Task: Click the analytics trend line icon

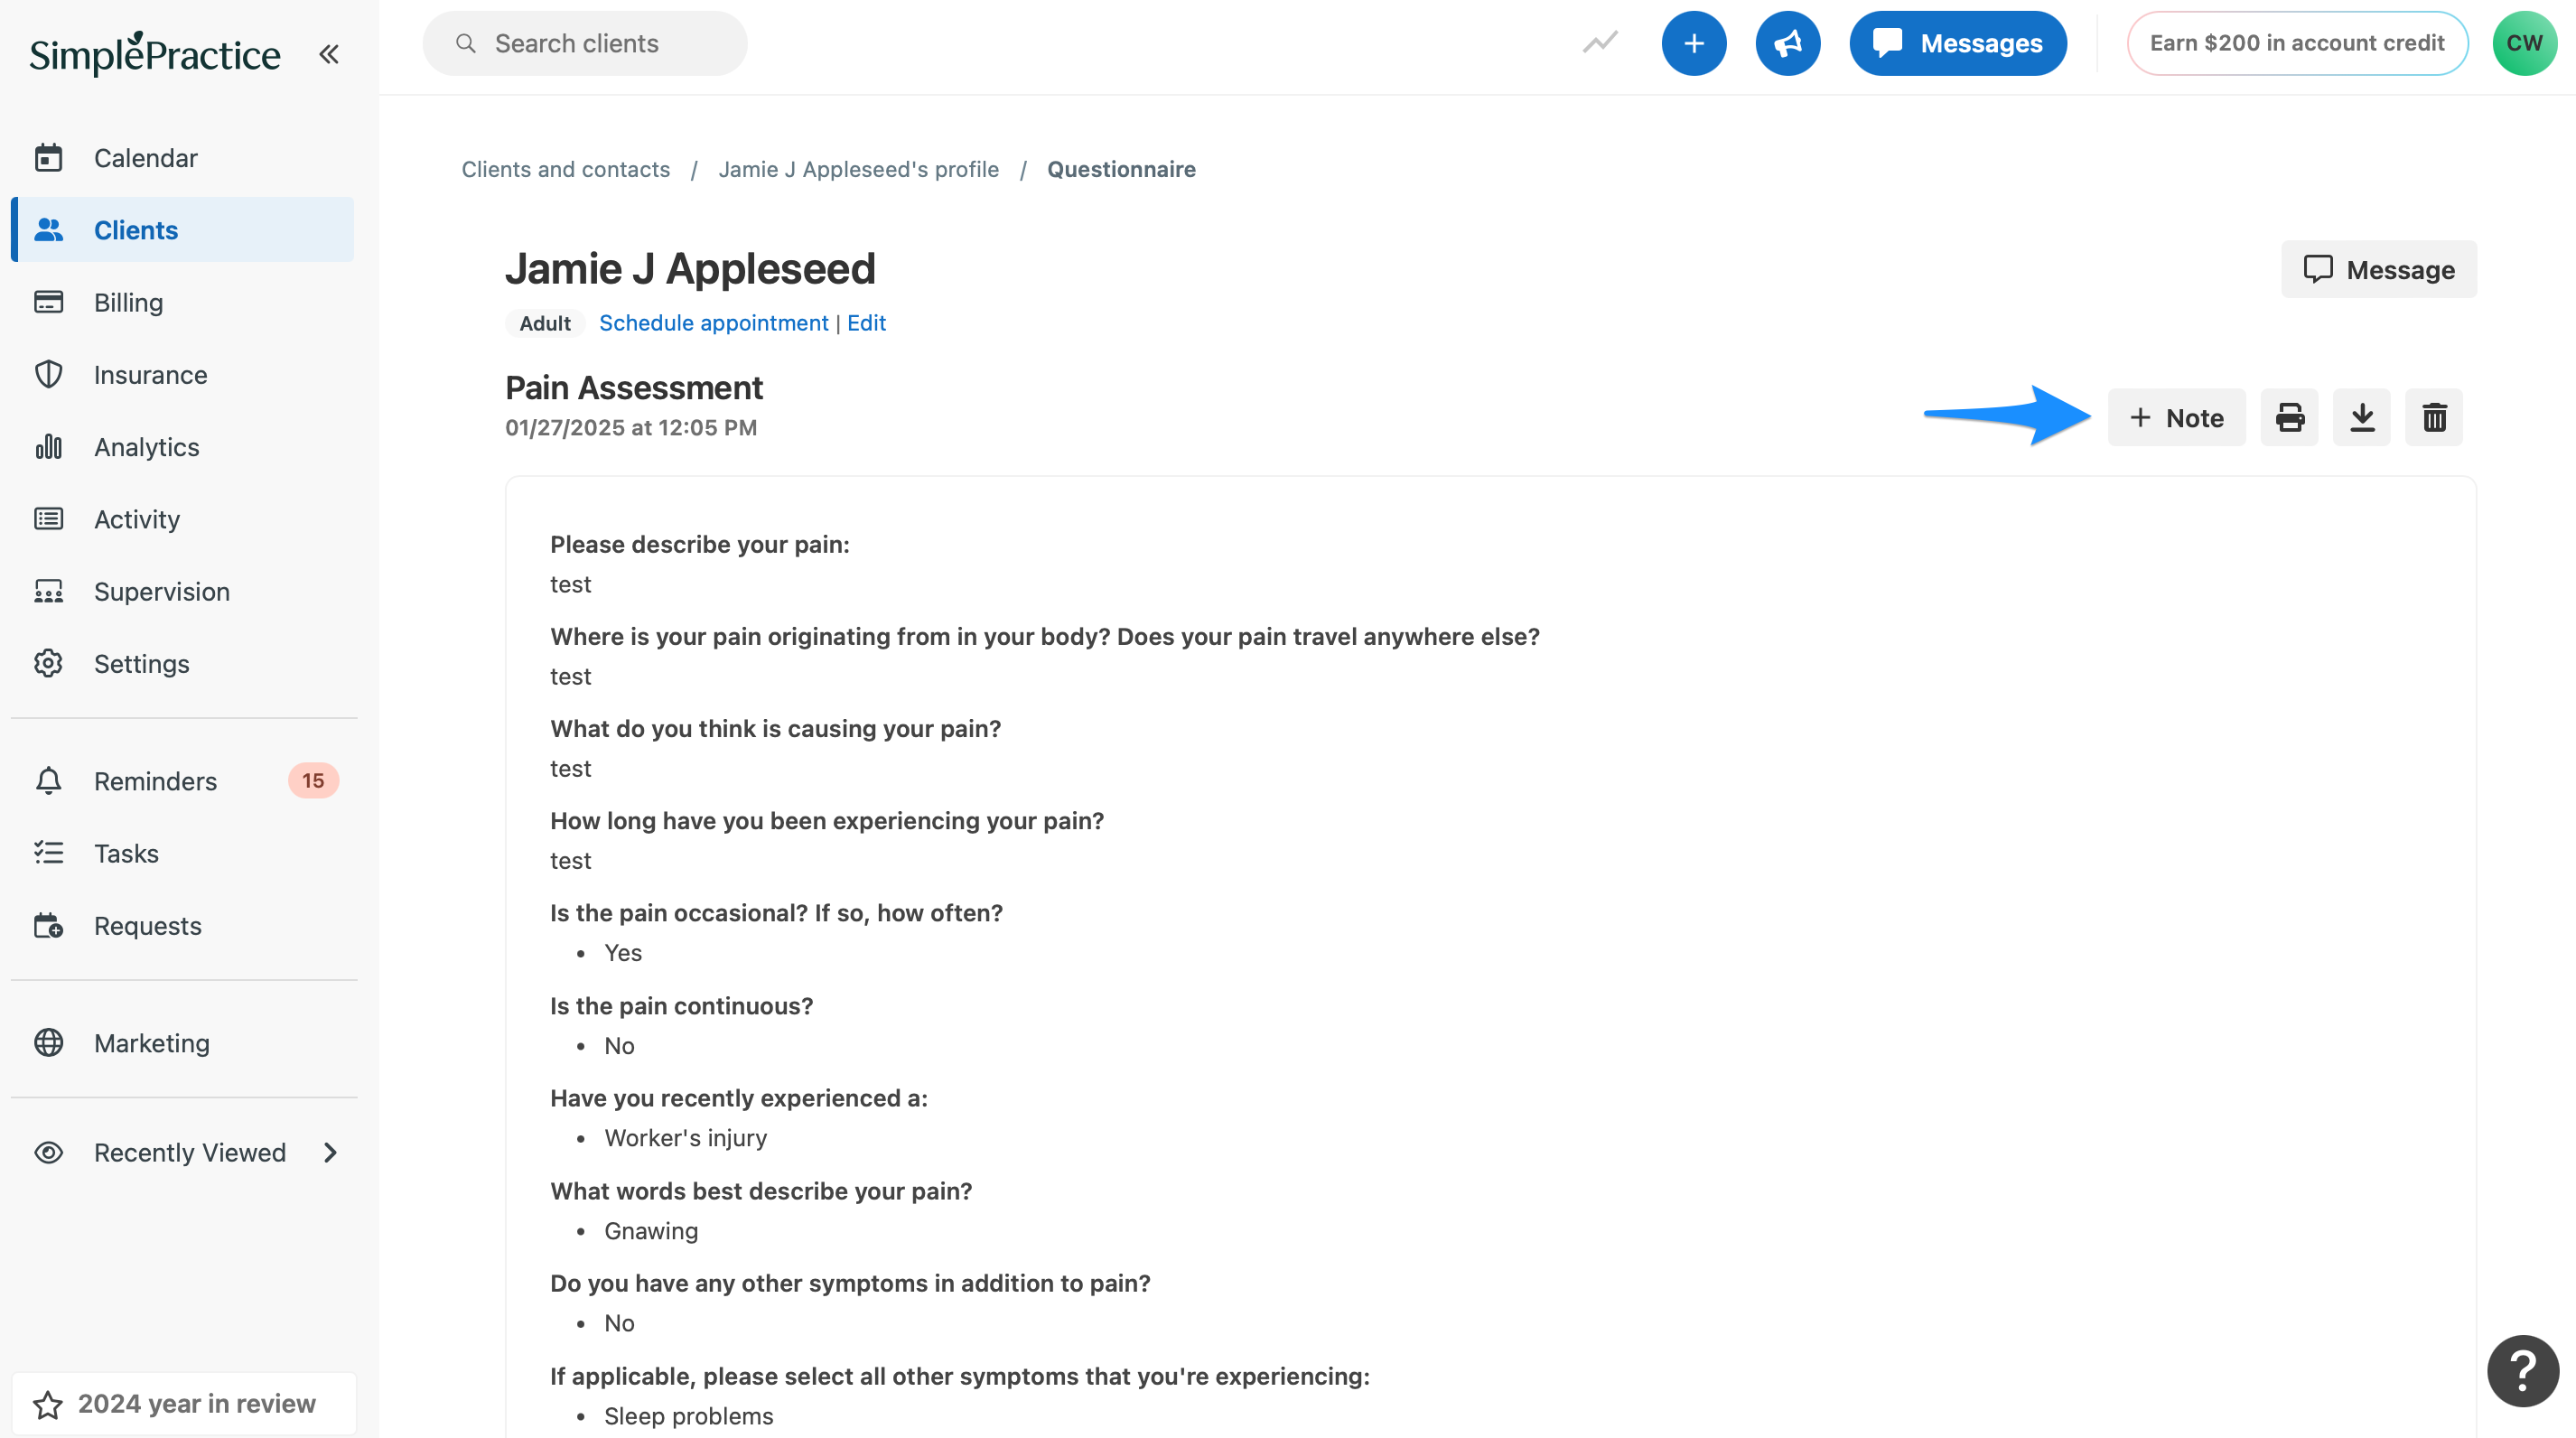Action: [x=1600, y=43]
